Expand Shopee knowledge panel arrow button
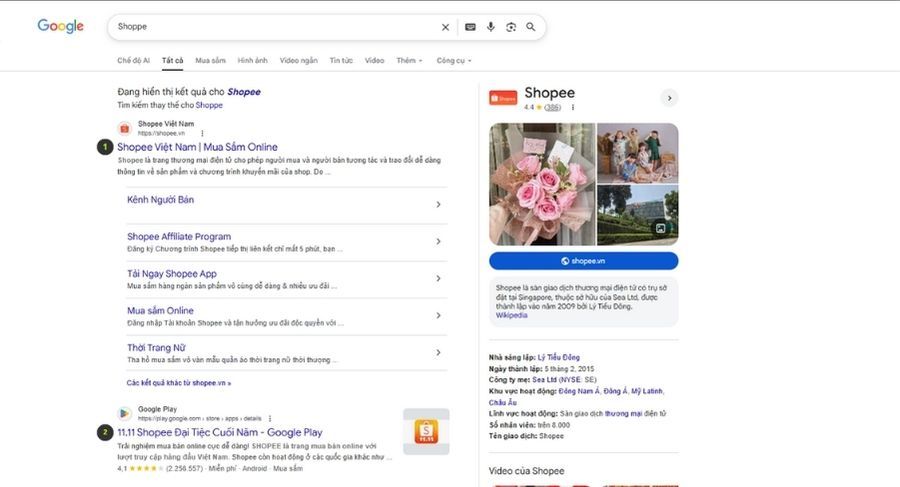 click(669, 98)
